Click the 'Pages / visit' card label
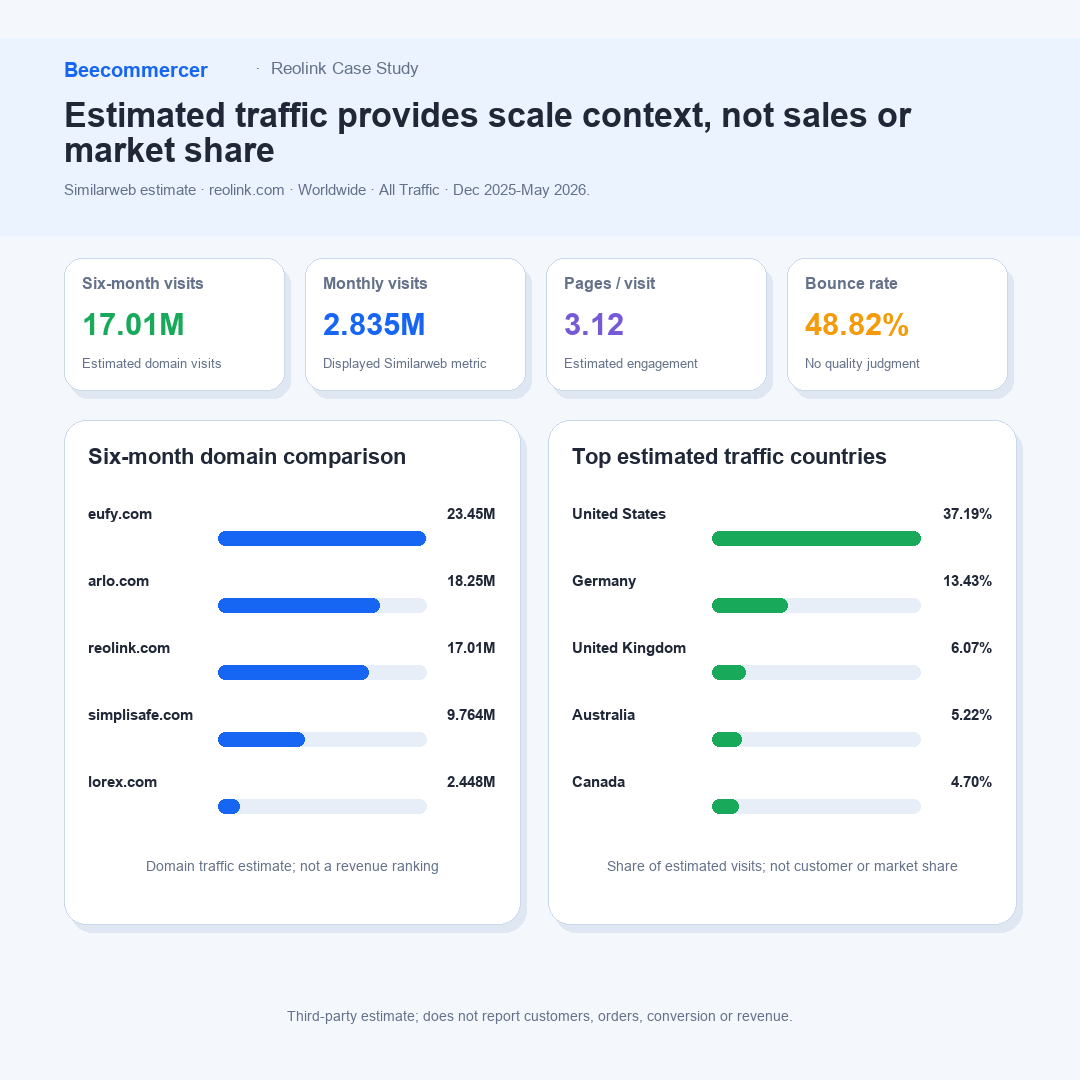 [x=609, y=283]
